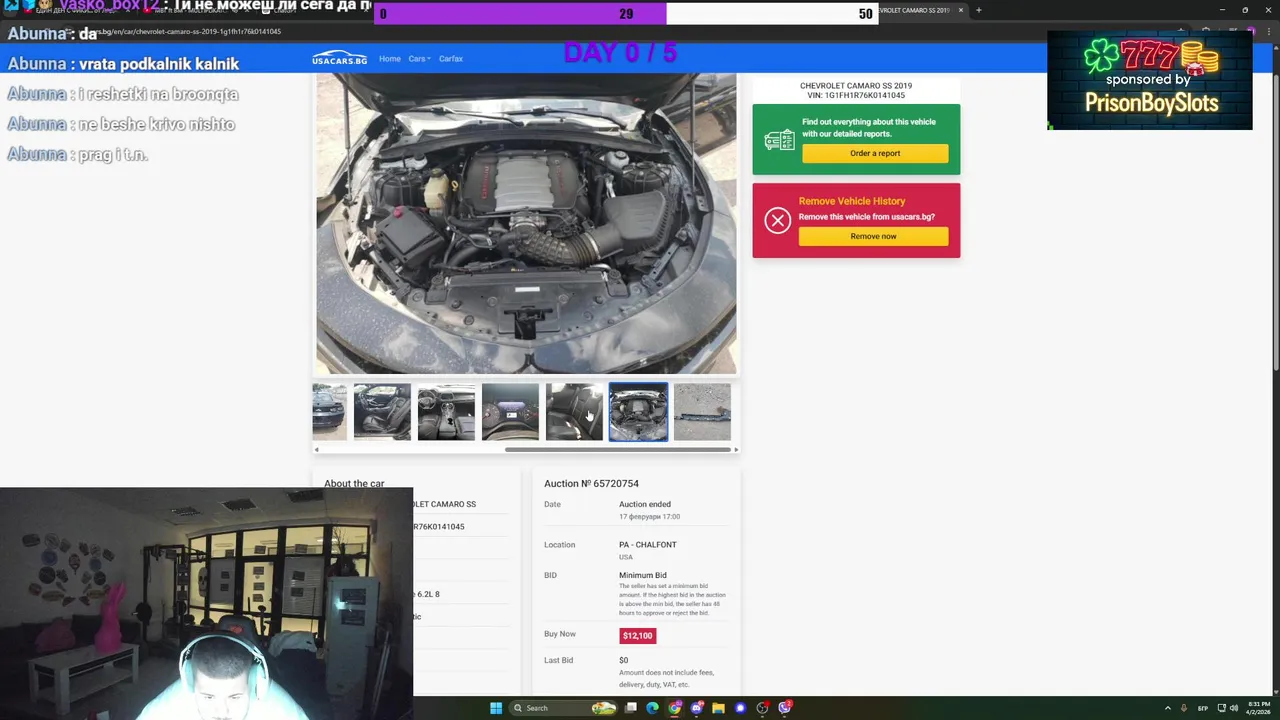Select the center console interior thumbnail
1280x720 pixels.
pyautogui.click(x=446, y=411)
